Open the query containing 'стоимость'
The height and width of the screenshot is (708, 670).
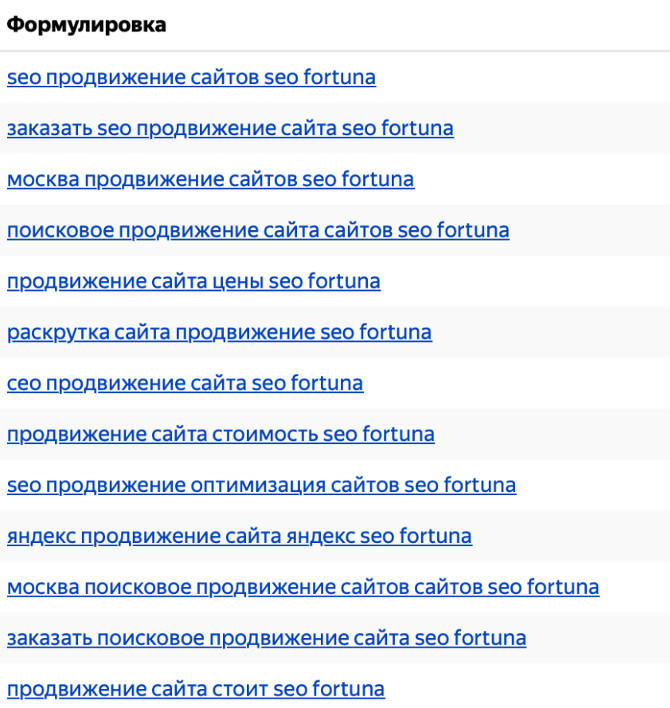(221, 434)
